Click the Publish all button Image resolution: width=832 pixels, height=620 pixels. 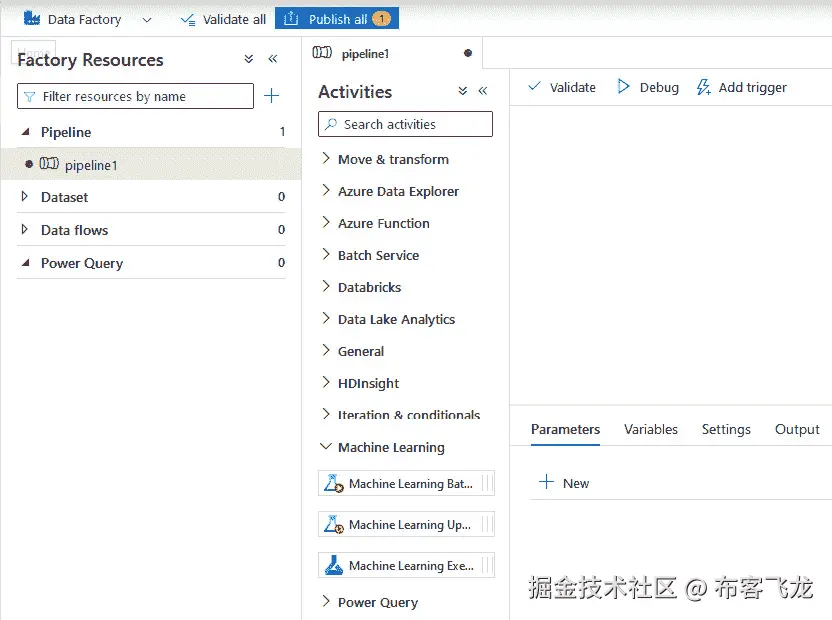pos(337,19)
